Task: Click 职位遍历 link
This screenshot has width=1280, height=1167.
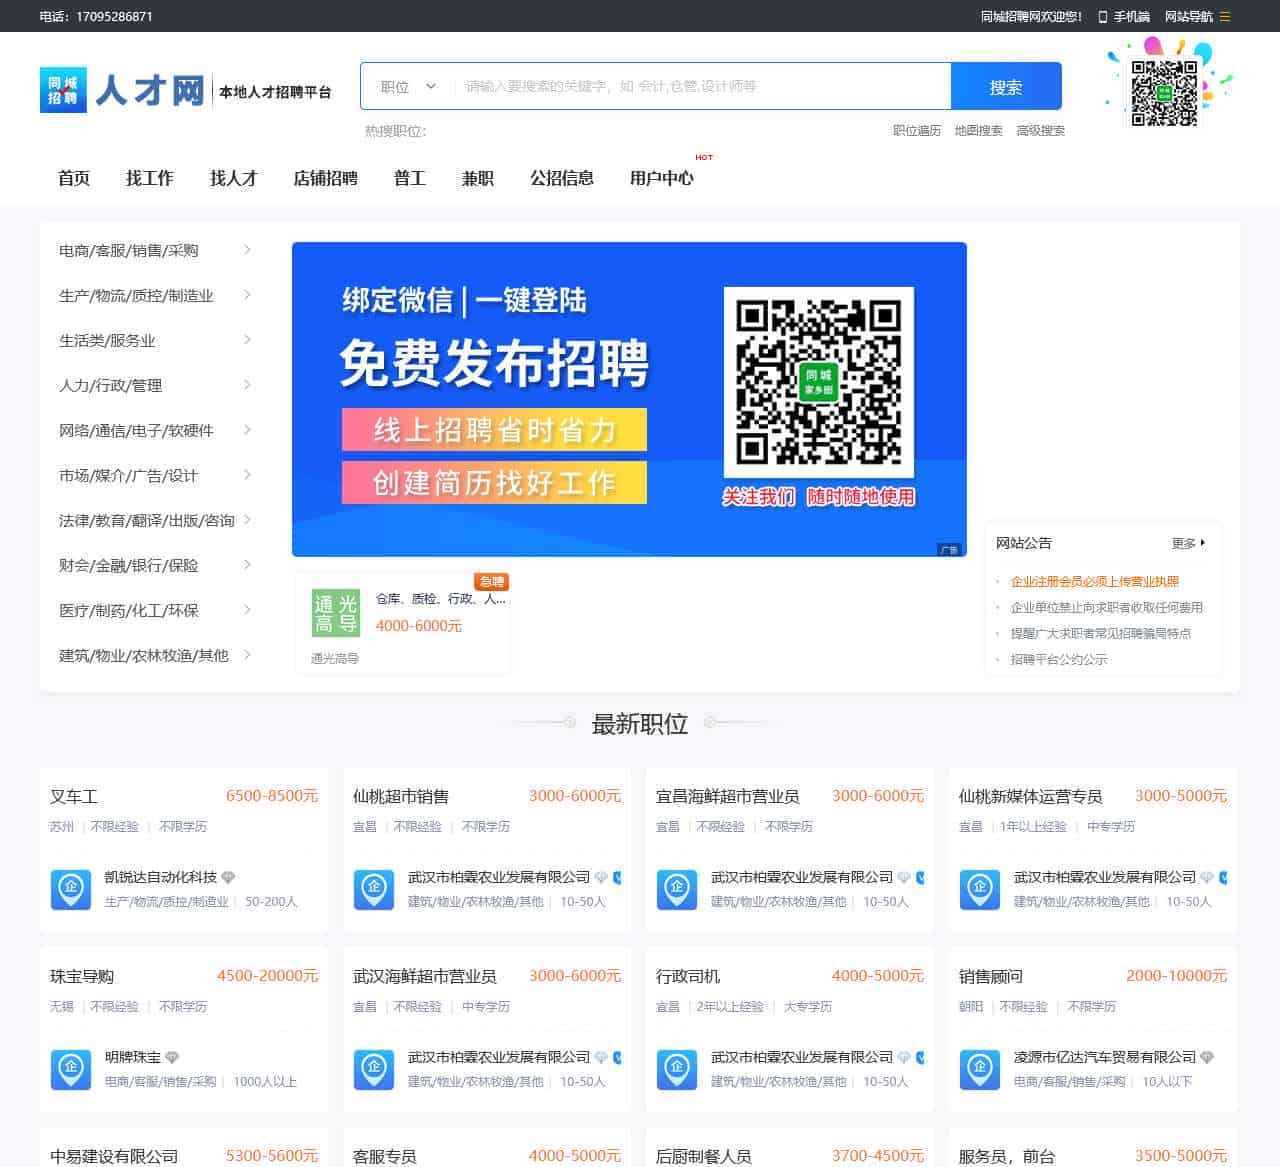Action: [x=917, y=131]
